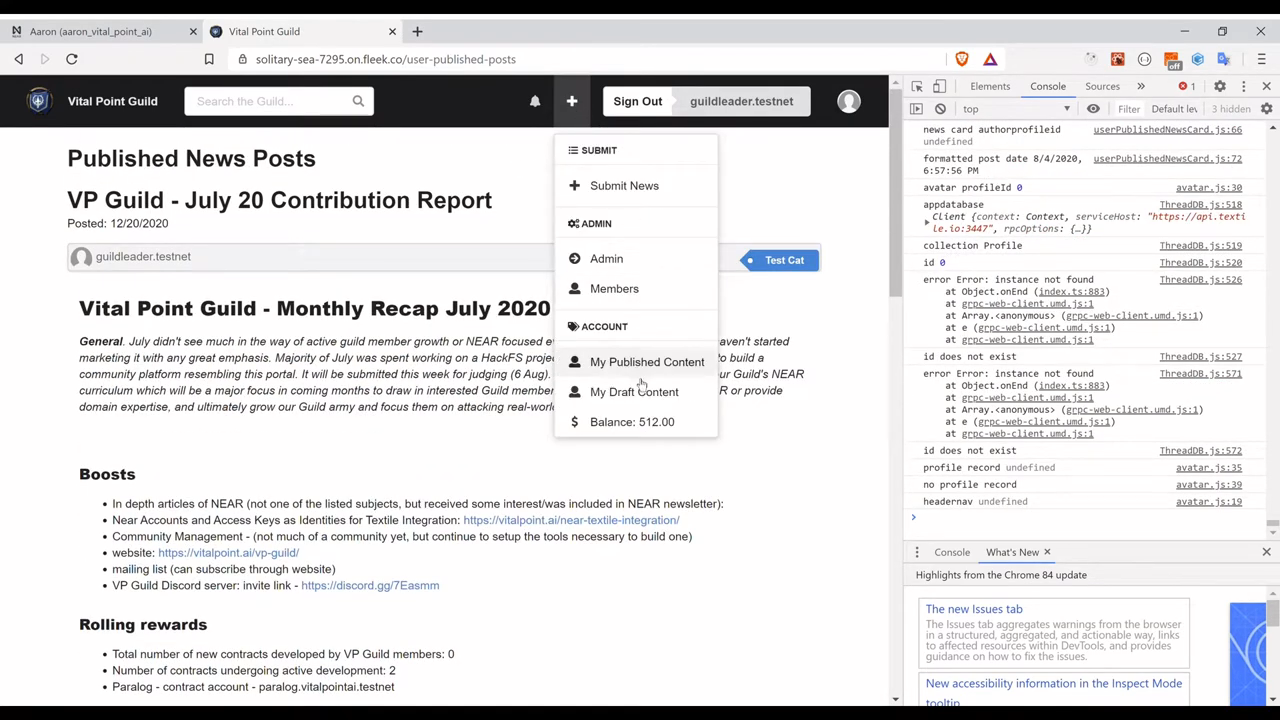Image resolution: width=1280 pixels, height=720 pixels.
Task: Open avatar.js:30 source link
Action: 1208,188
